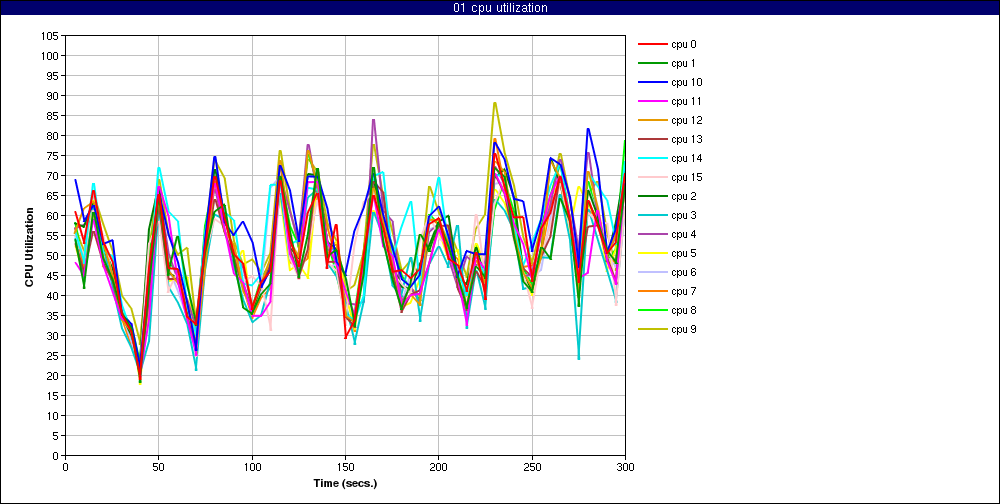
Task: Click the teal cpu 3 legend line
Action: pos(652,216)
